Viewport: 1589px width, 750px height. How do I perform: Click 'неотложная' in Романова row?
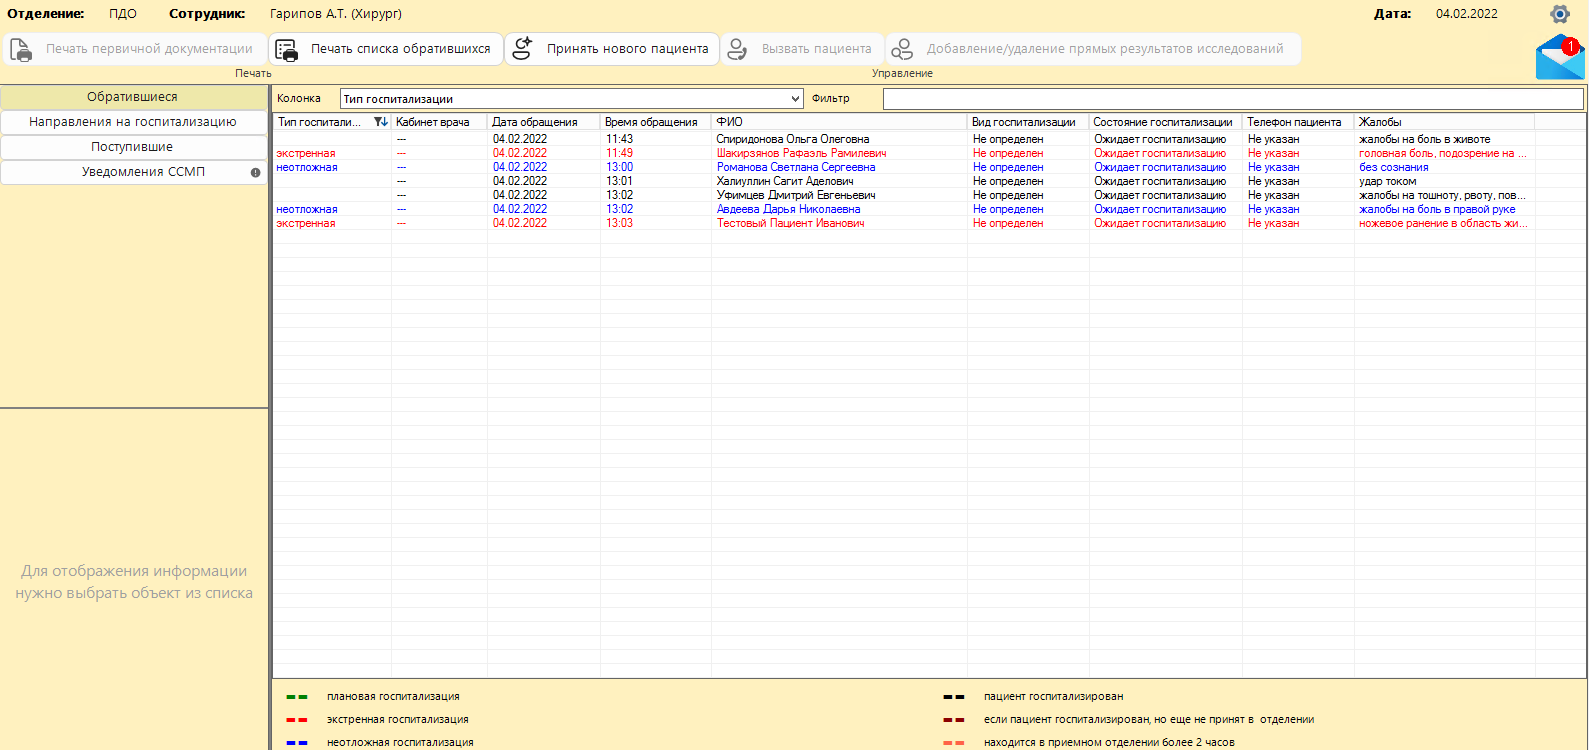click(307, 167)
